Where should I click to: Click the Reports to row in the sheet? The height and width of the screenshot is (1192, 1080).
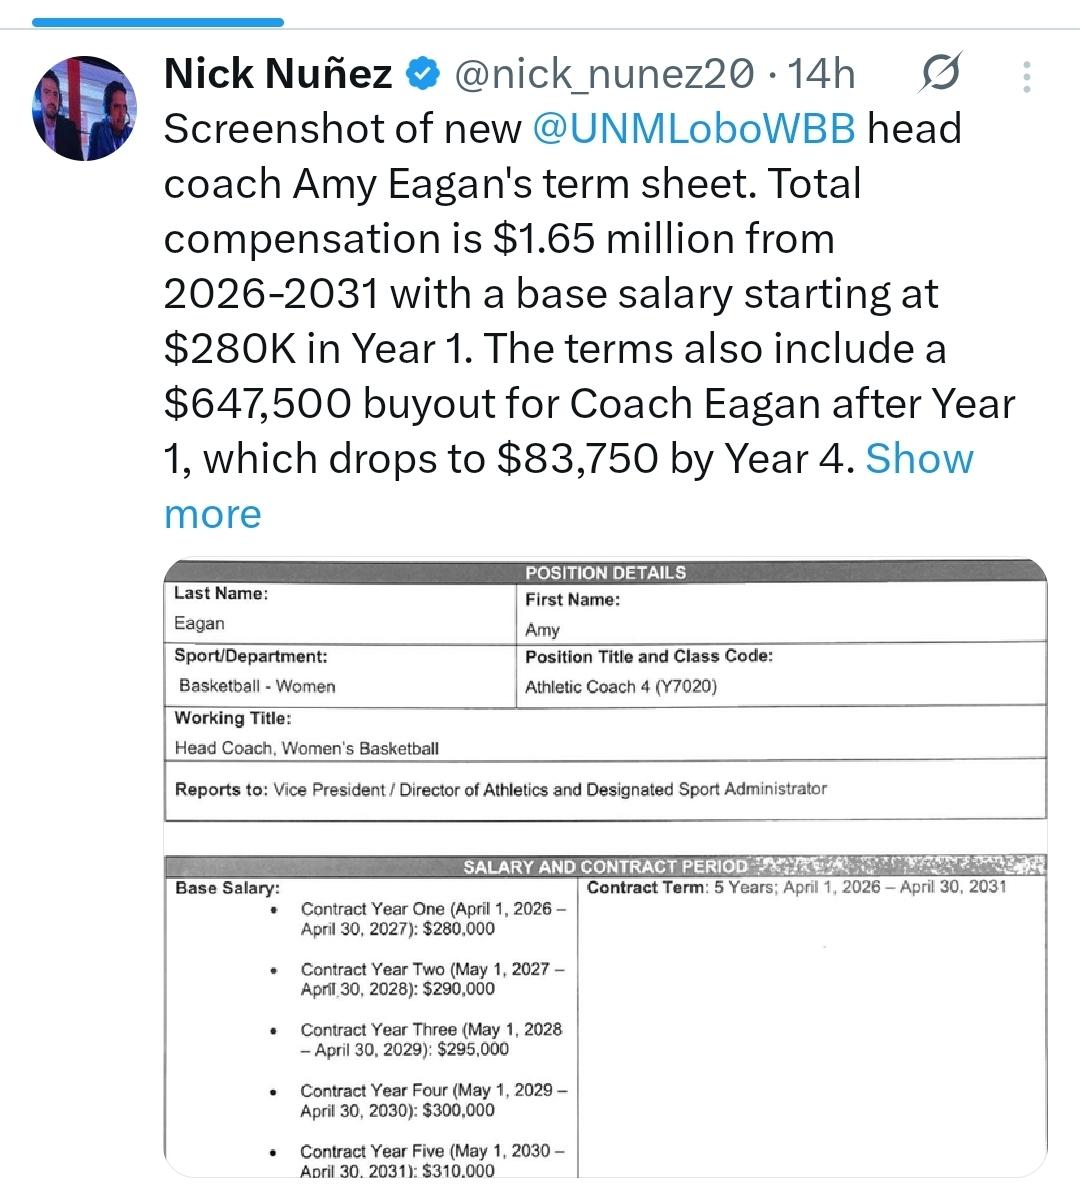(500, 789)
